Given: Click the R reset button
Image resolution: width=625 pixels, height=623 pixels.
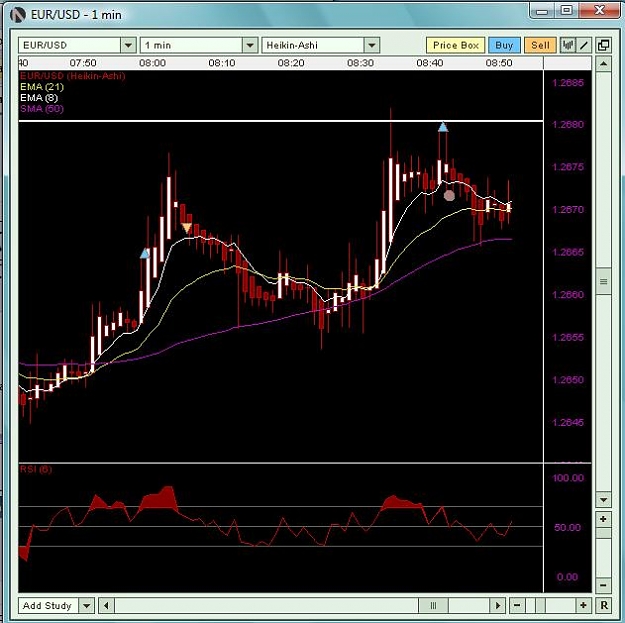Looking at the screenshot, I should 604,606.
